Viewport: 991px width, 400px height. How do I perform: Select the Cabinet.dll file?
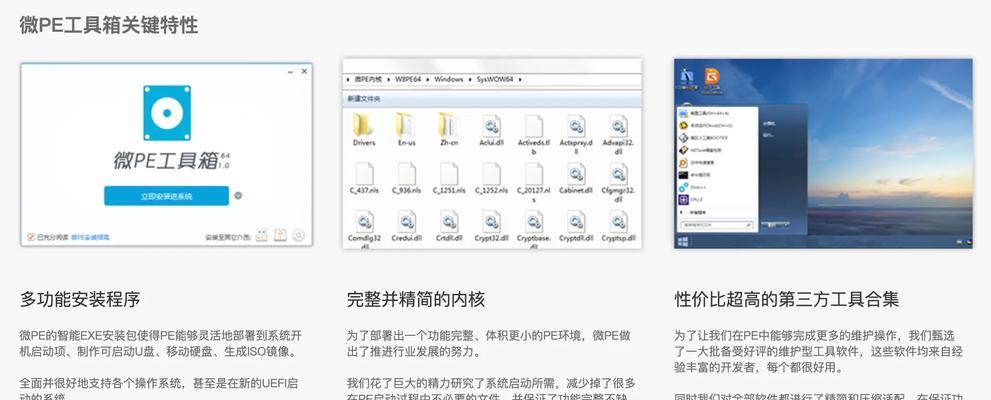[576, 178]
